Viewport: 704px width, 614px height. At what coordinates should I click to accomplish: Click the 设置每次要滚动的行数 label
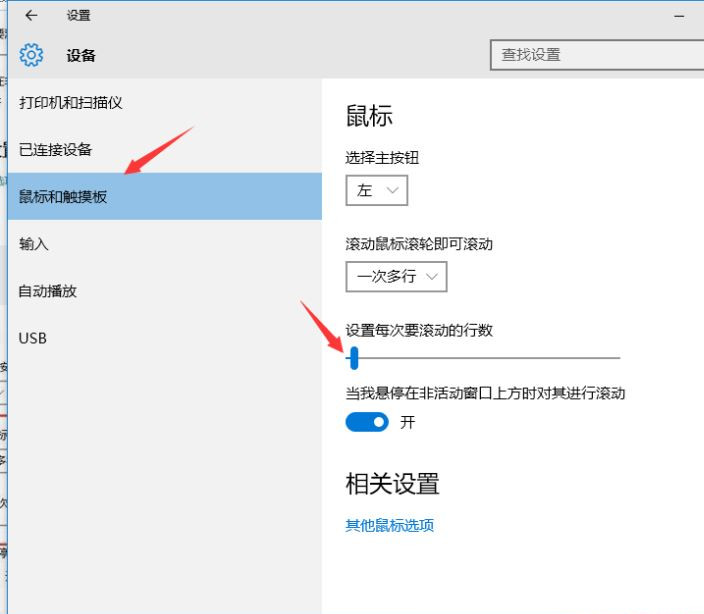(x=419, y=330)
